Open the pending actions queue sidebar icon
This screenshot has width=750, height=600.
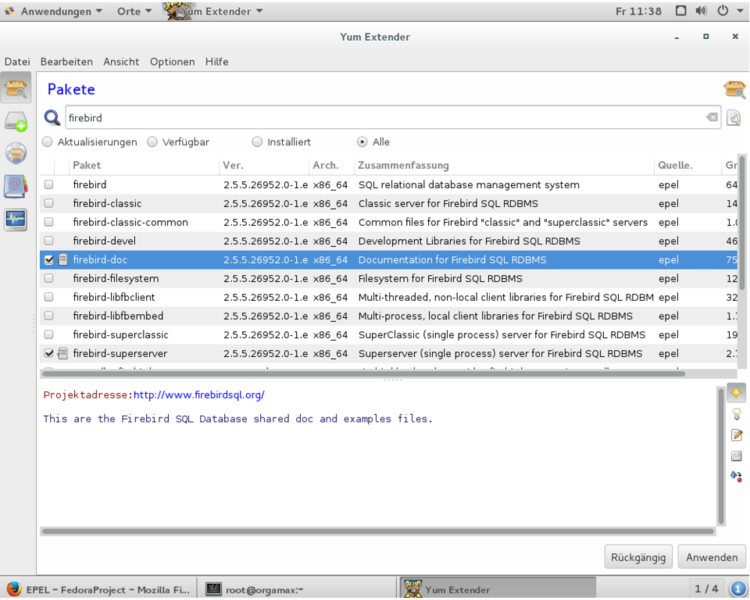pos(16,122)
